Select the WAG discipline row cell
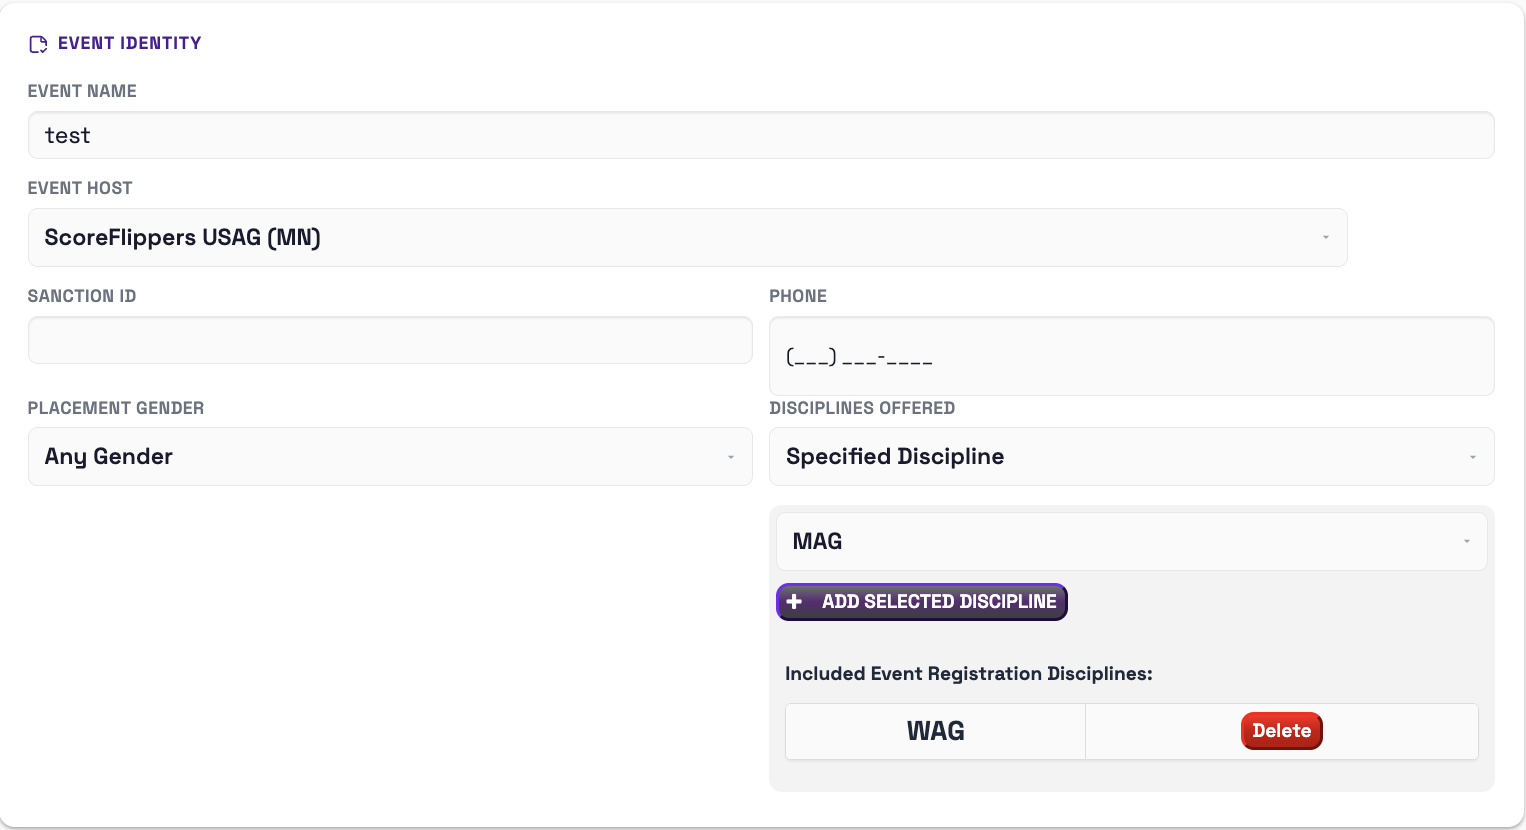The height and width of the screenshot is (830, 1526). 935,731
